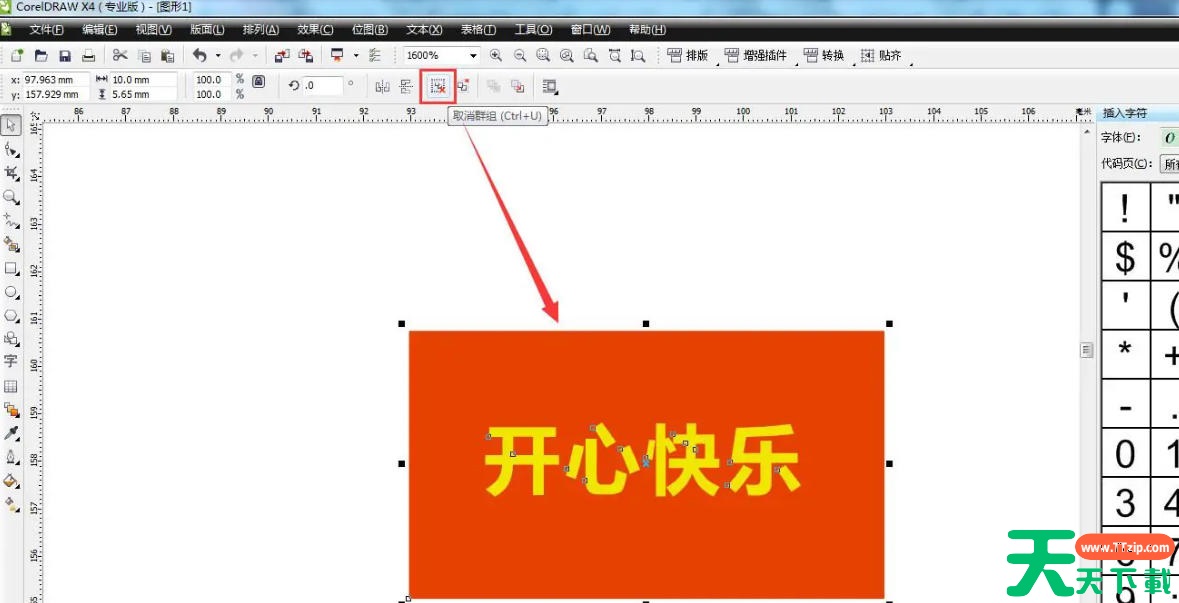1179x603 pixels.
Task: Pick the Eyedropper tool
Action: click(x=11, y=433)
